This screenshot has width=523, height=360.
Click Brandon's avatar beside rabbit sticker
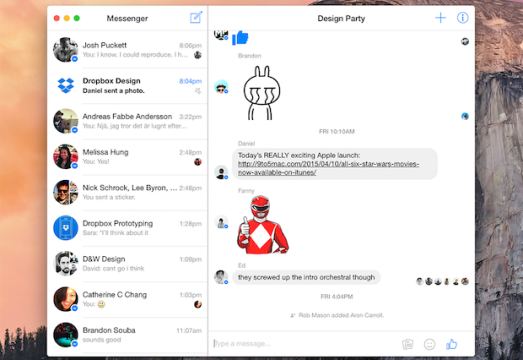tap(221, 87)
